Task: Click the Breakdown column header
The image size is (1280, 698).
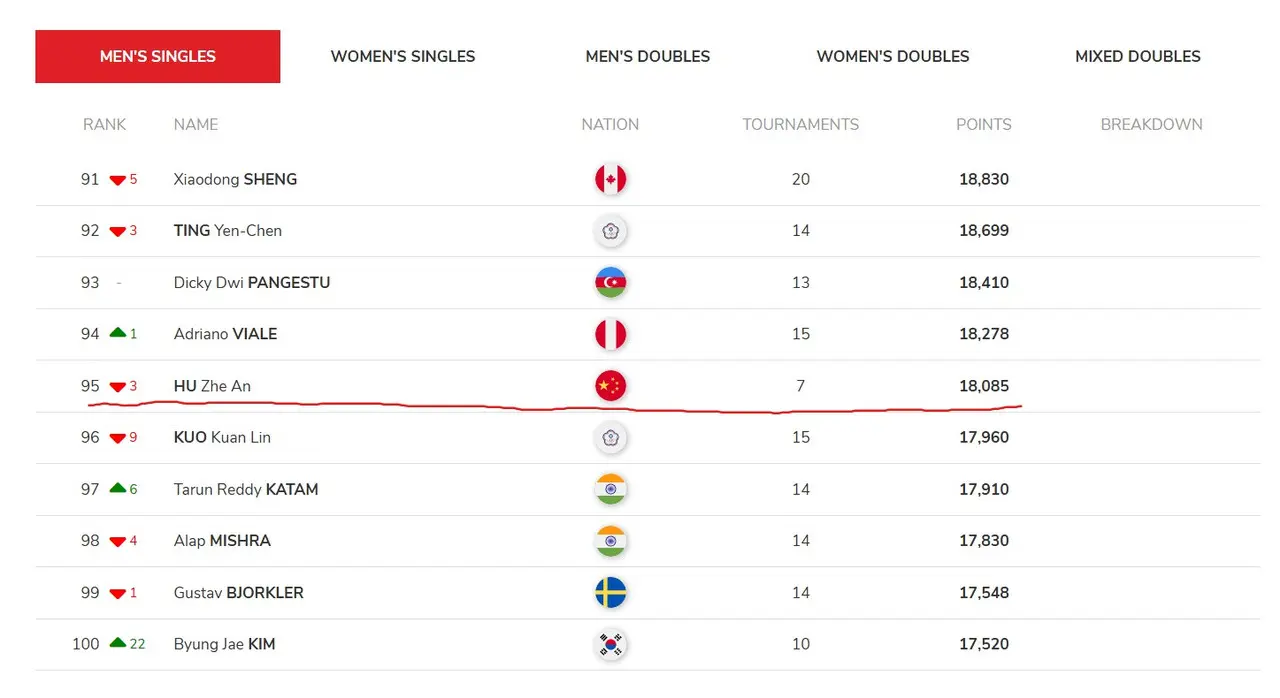Action: [x=1151, y=124]
